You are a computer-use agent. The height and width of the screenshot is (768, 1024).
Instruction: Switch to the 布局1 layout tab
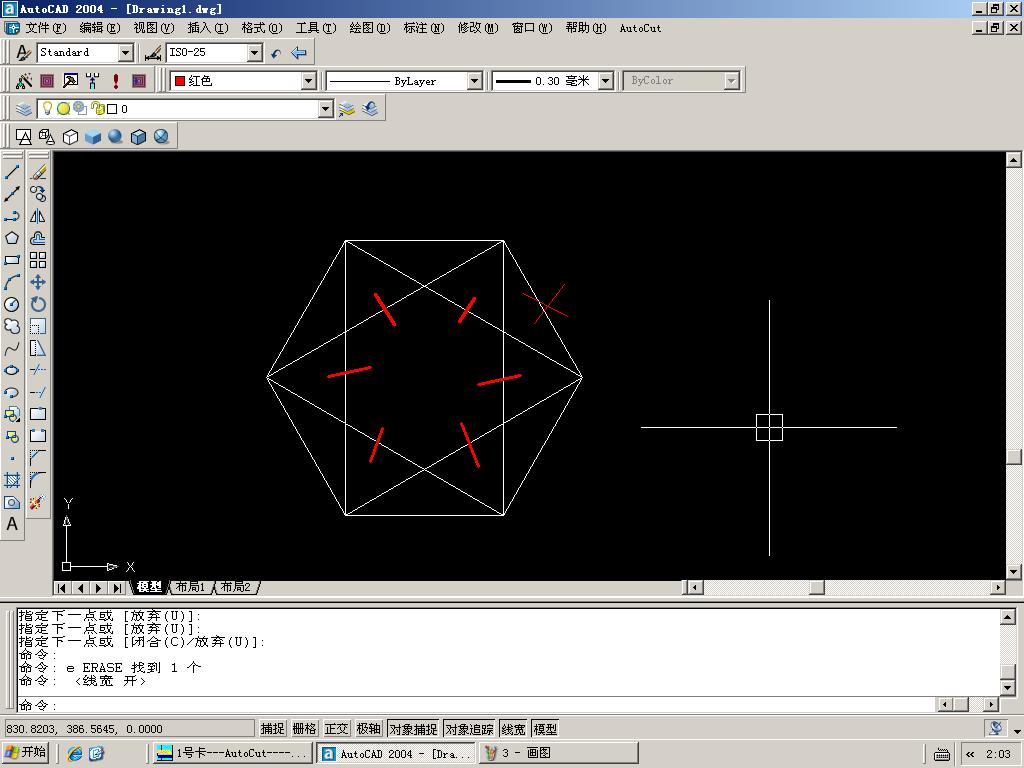pos(189,587)
